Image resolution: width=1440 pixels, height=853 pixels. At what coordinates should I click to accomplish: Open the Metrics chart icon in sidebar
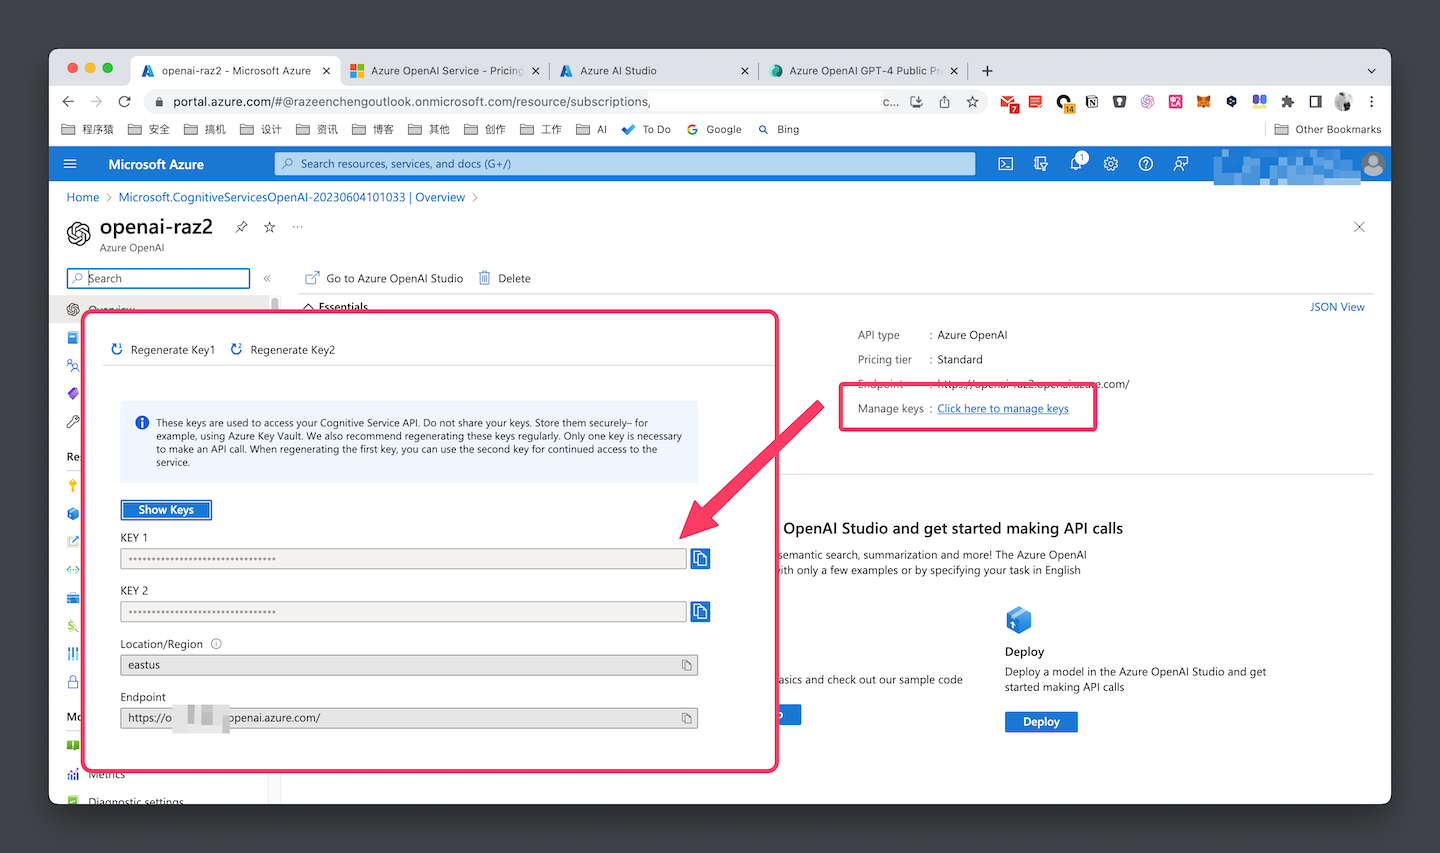pos(72,774)
